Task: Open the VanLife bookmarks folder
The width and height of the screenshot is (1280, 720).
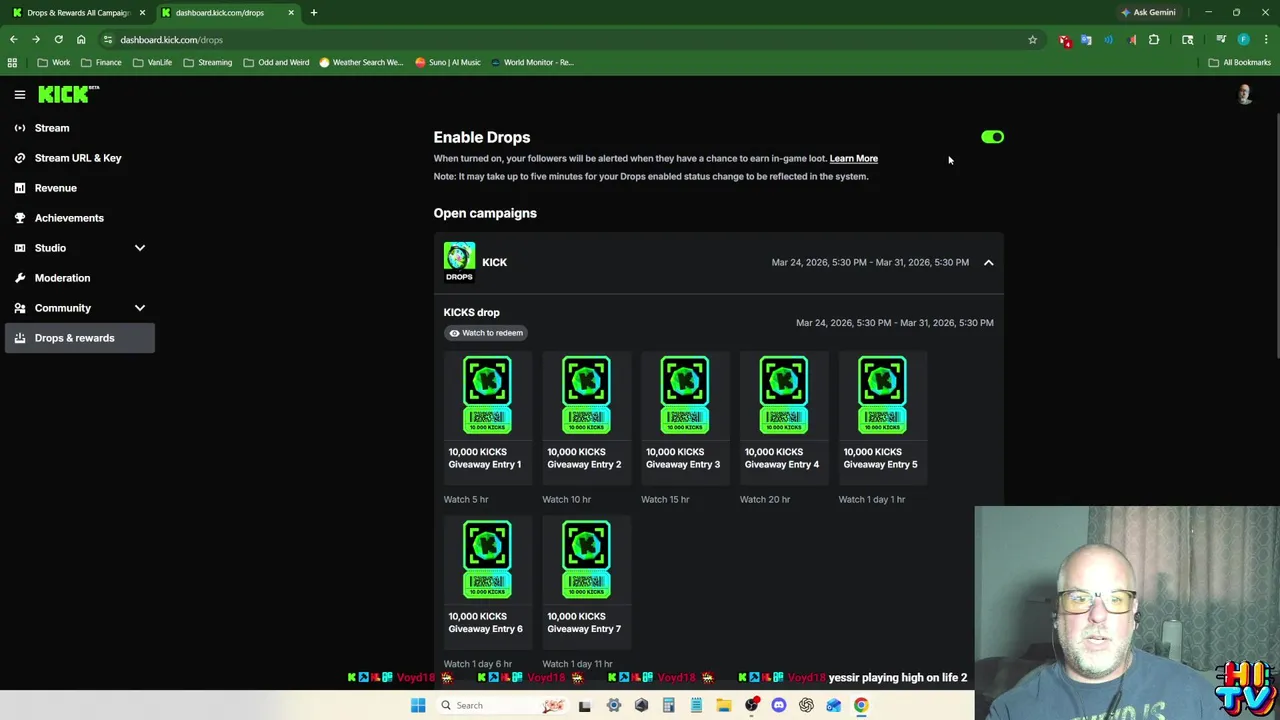Action: pos(152,62)
